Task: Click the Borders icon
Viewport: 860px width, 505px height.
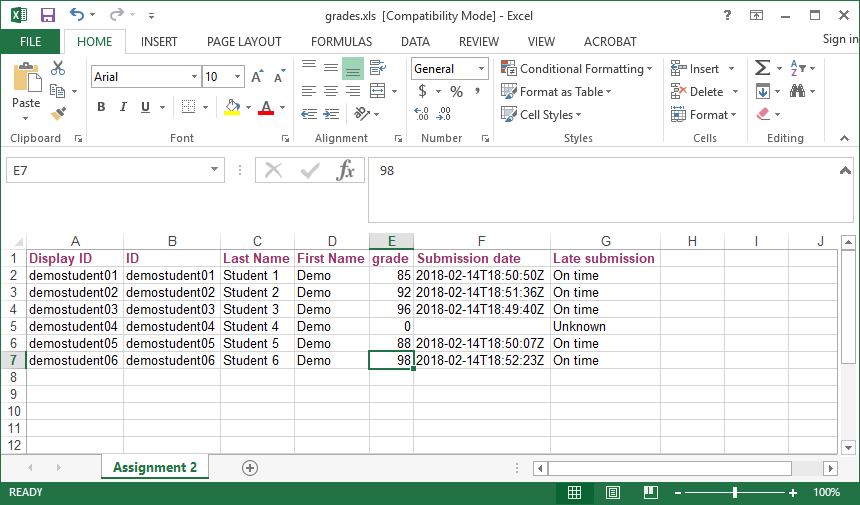Action: click(x=188, y=107)
